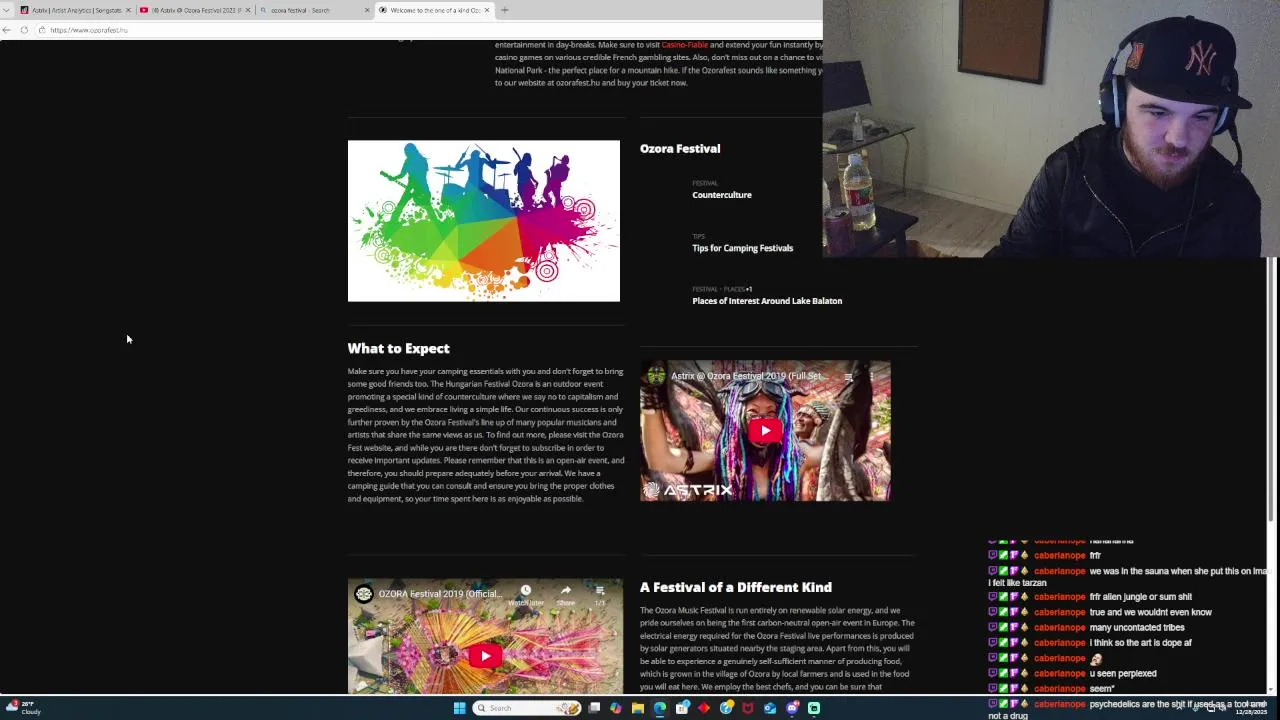Click Watch later on the OZORA video
Viewport: 1280px width, 720px height.
526,595
